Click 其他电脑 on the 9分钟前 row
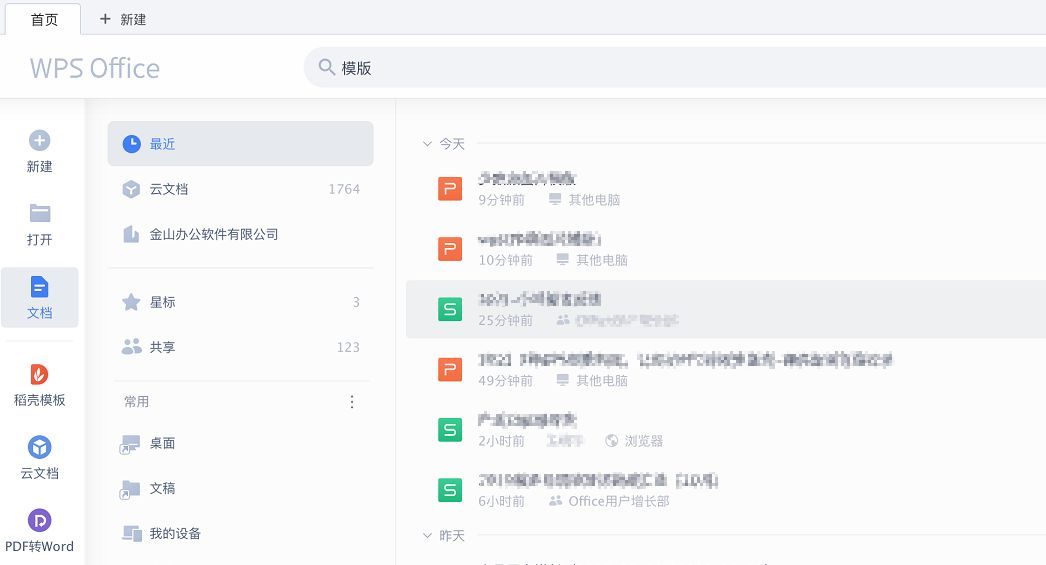 [594, 199]
